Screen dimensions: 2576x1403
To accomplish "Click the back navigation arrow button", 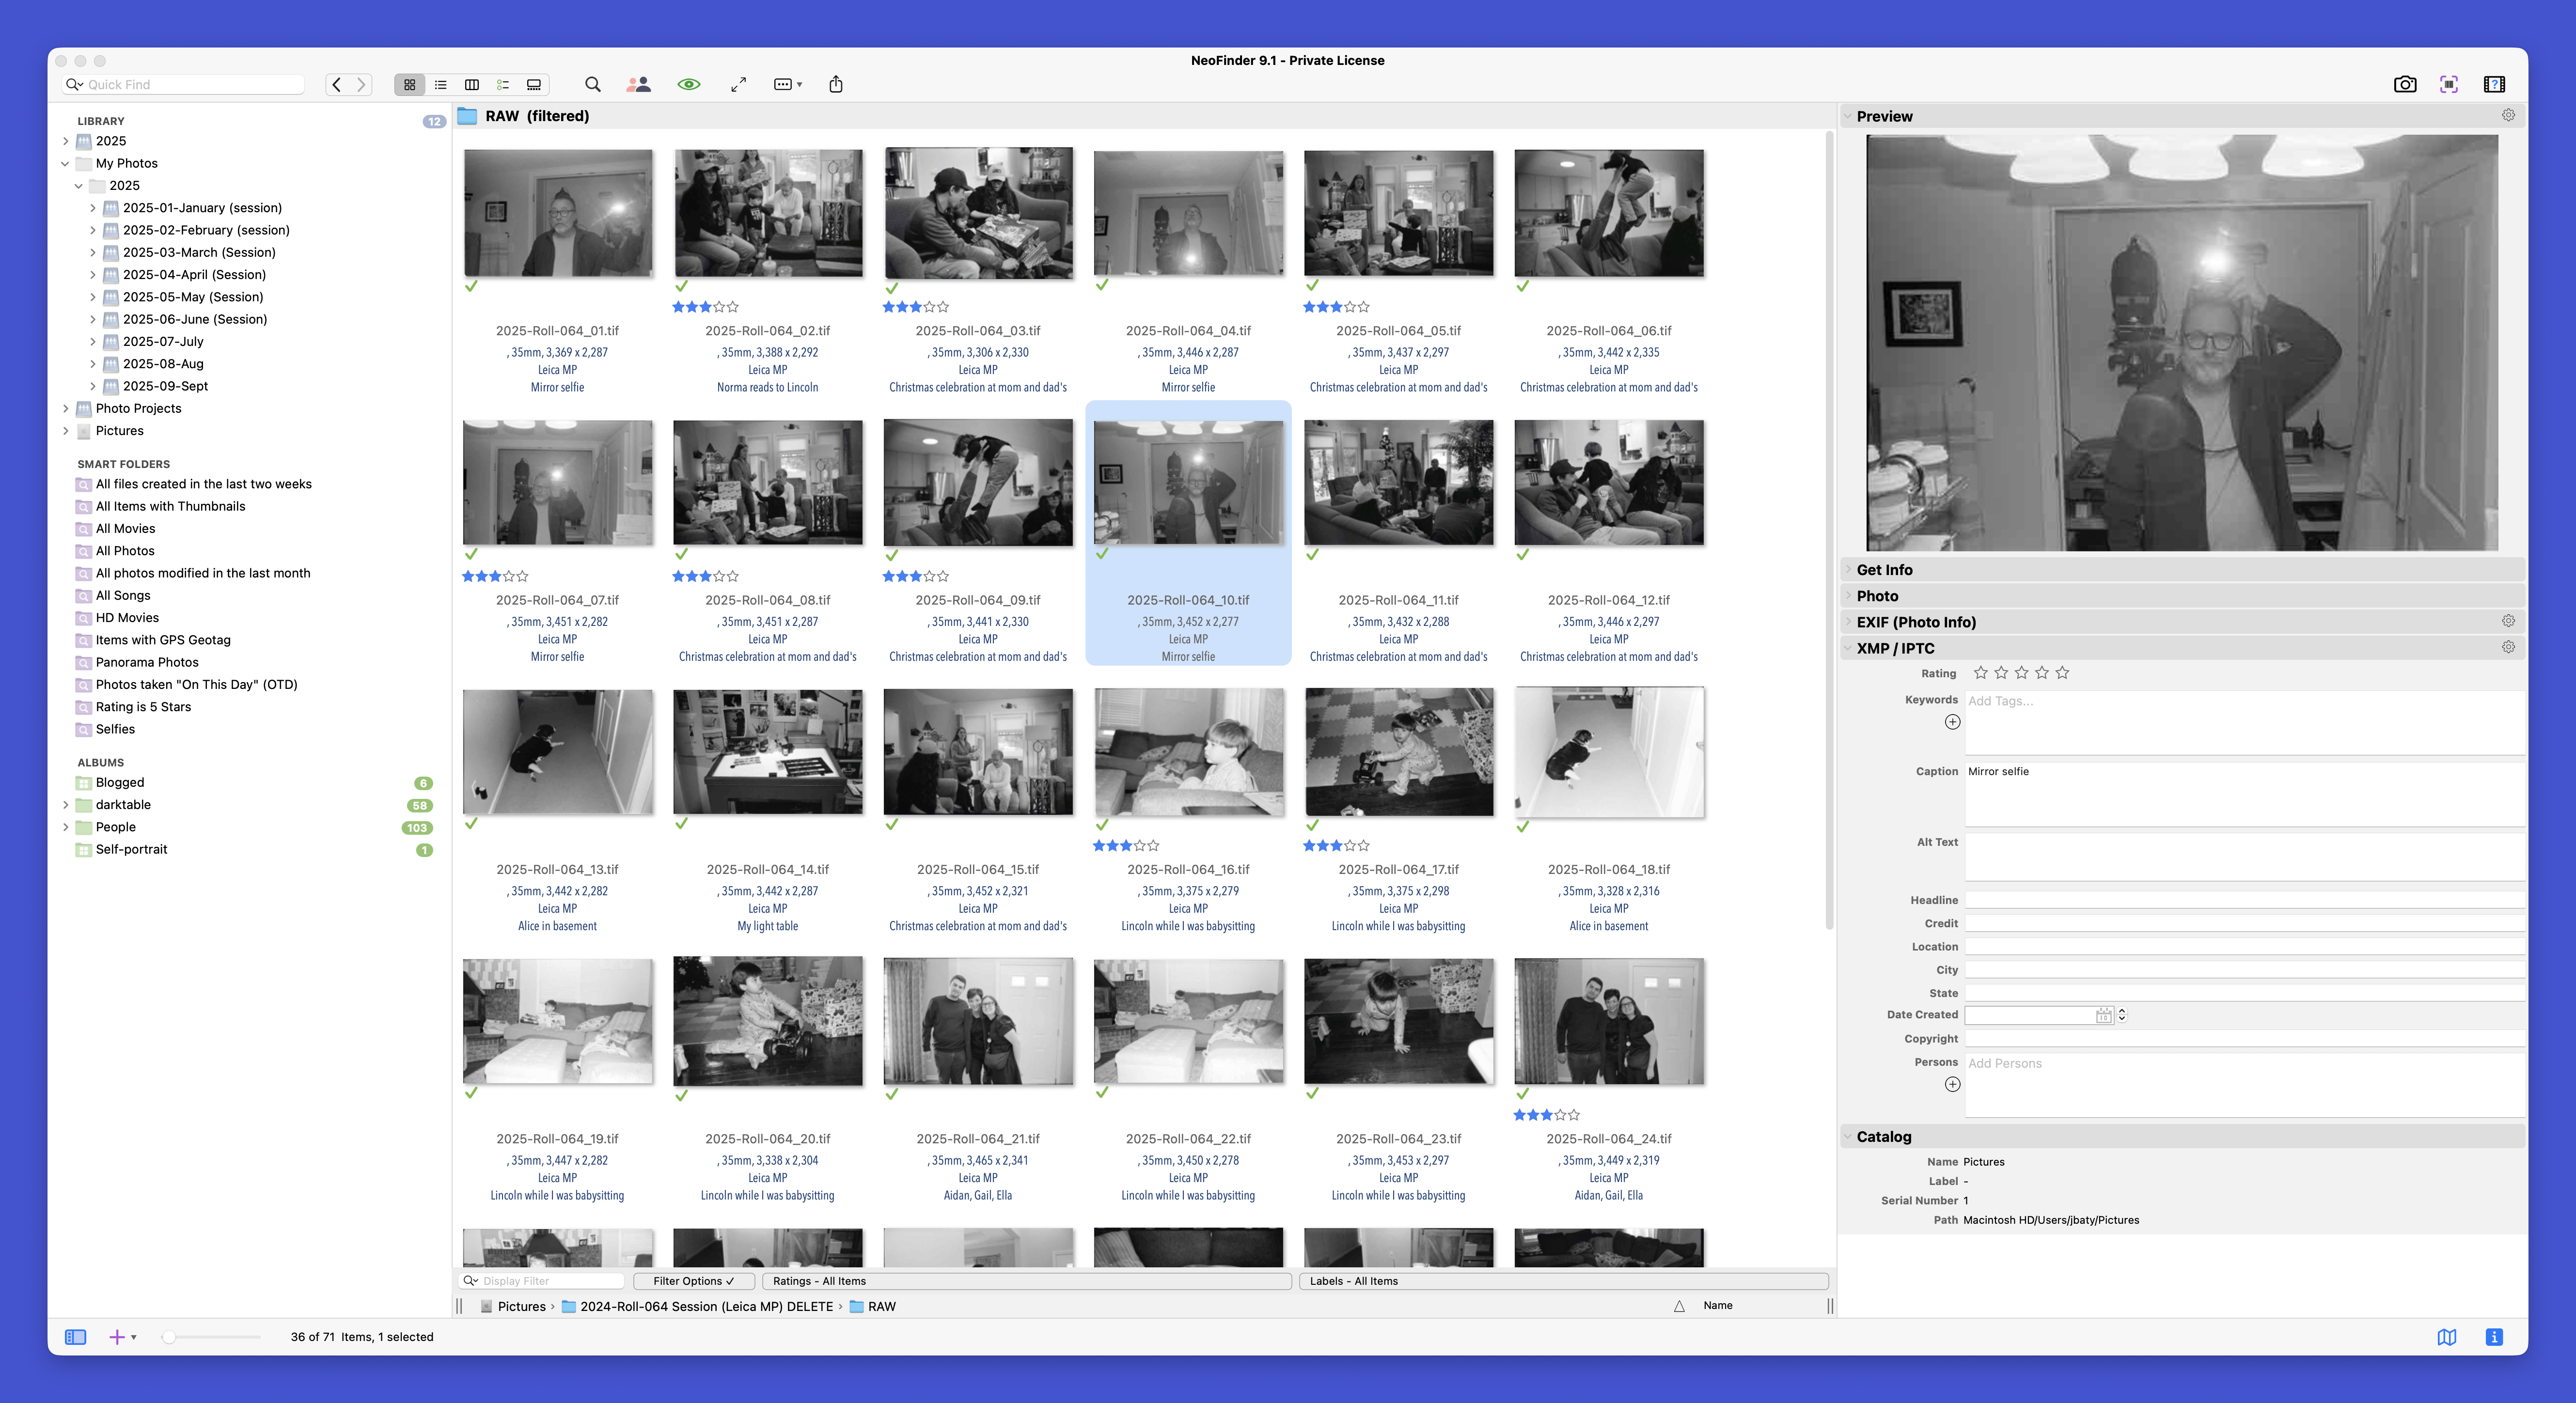I will pyautogui.click(x=337, y=85).
